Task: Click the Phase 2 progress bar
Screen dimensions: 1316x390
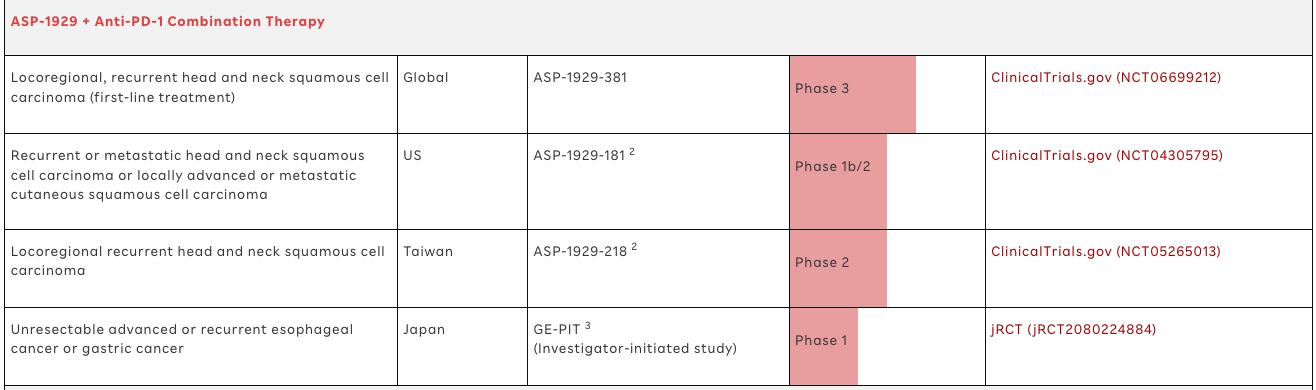Action: pos(838,268)
